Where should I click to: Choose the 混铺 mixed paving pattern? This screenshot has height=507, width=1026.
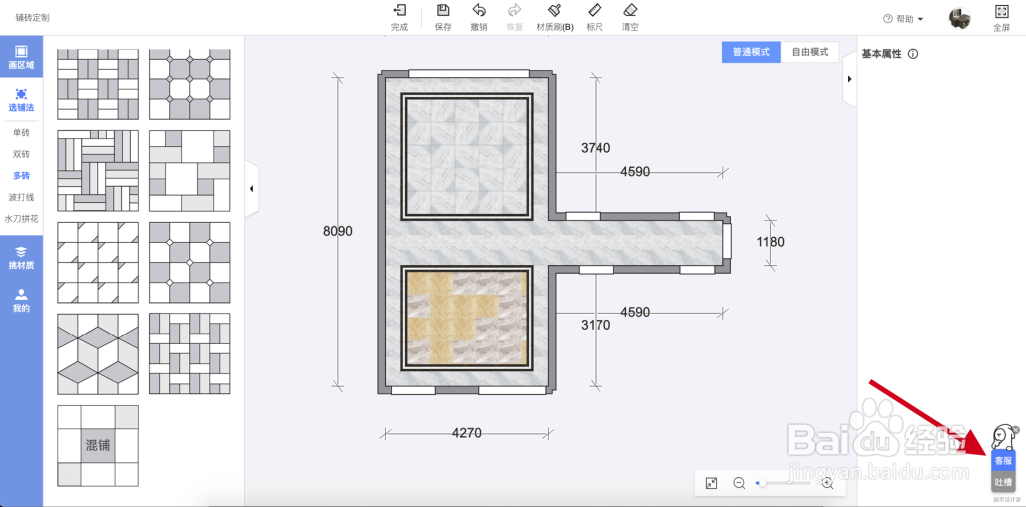click(98, 446)
